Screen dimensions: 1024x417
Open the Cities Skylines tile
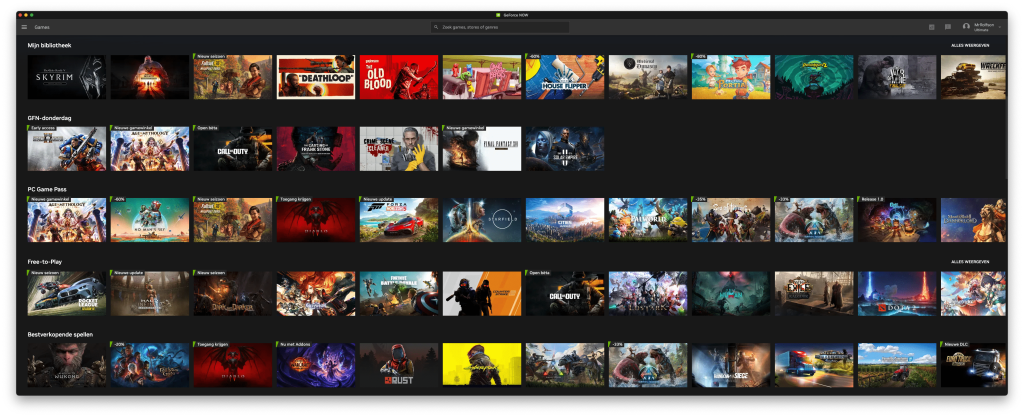(565, 221)
